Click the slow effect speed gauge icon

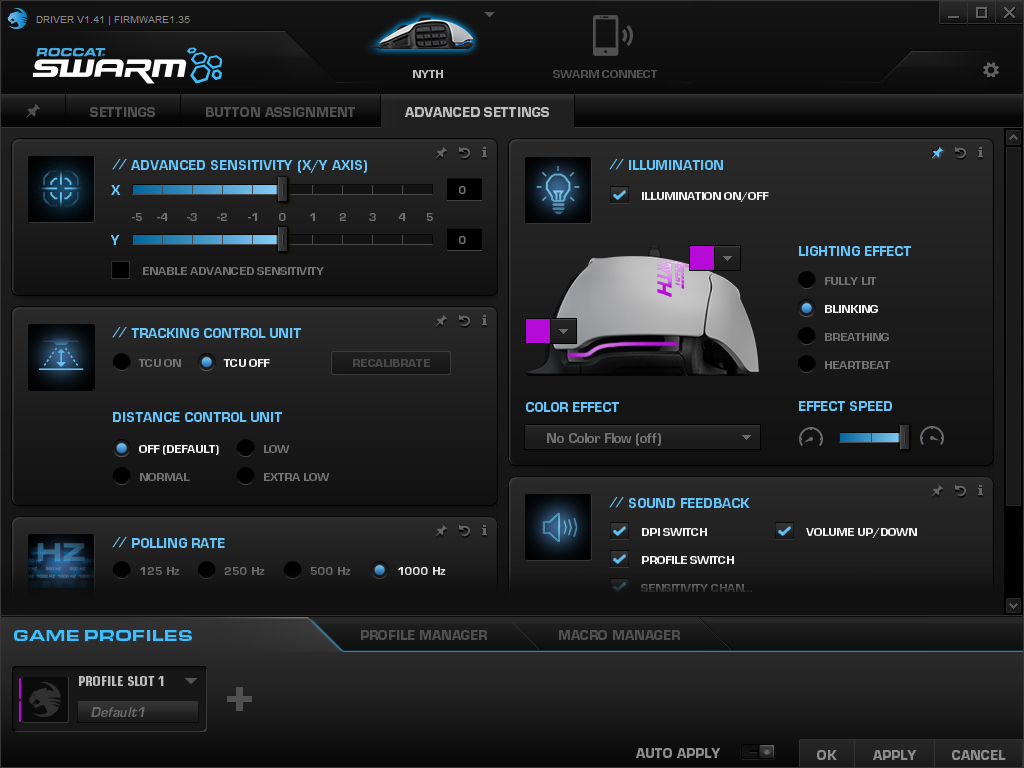811,437
